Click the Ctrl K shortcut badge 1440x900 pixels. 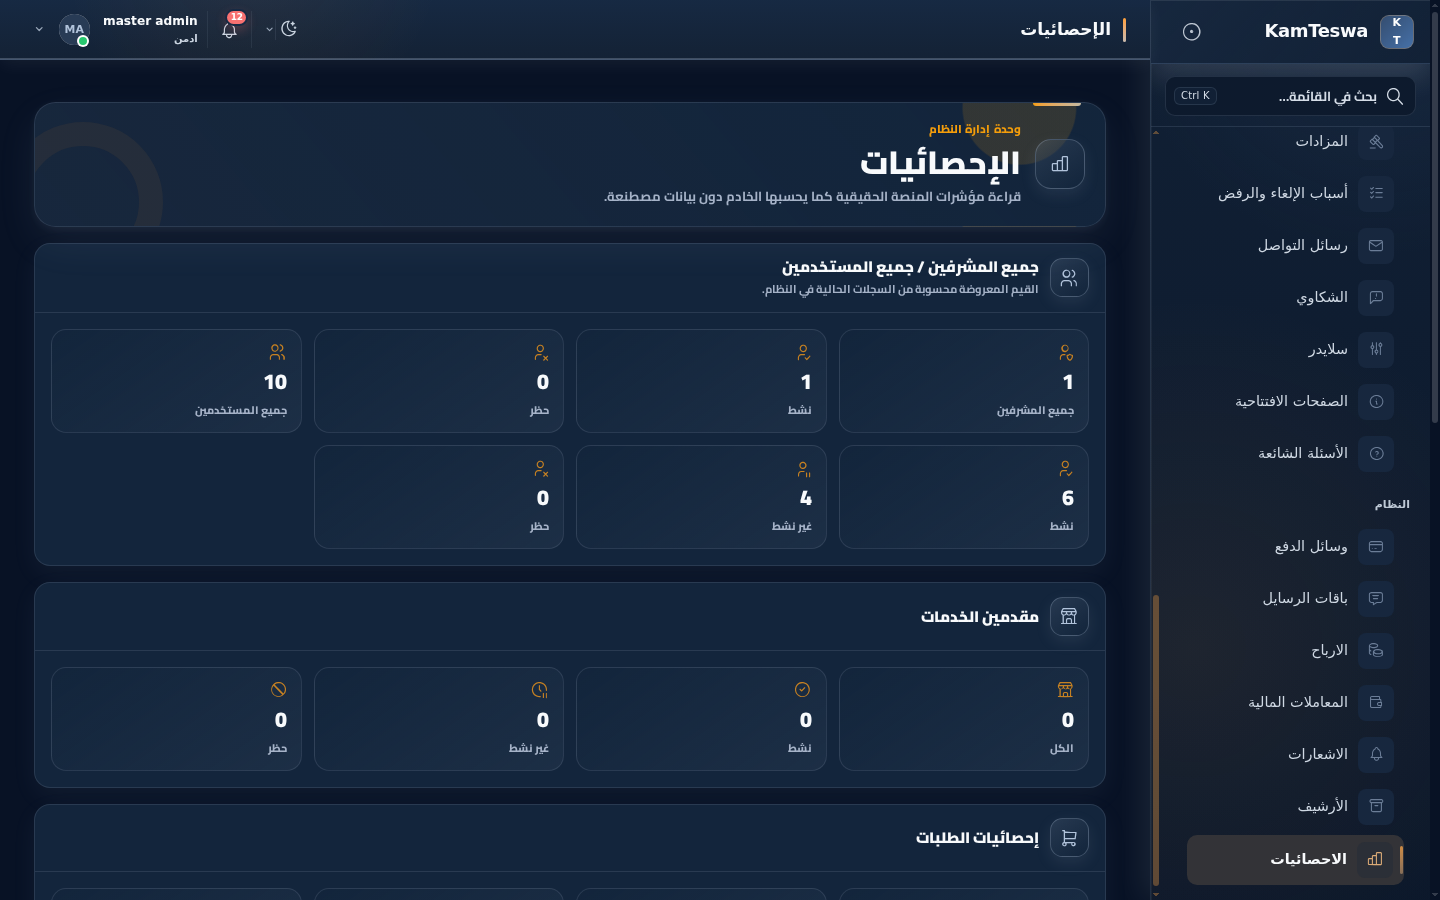click(1195, 96)
